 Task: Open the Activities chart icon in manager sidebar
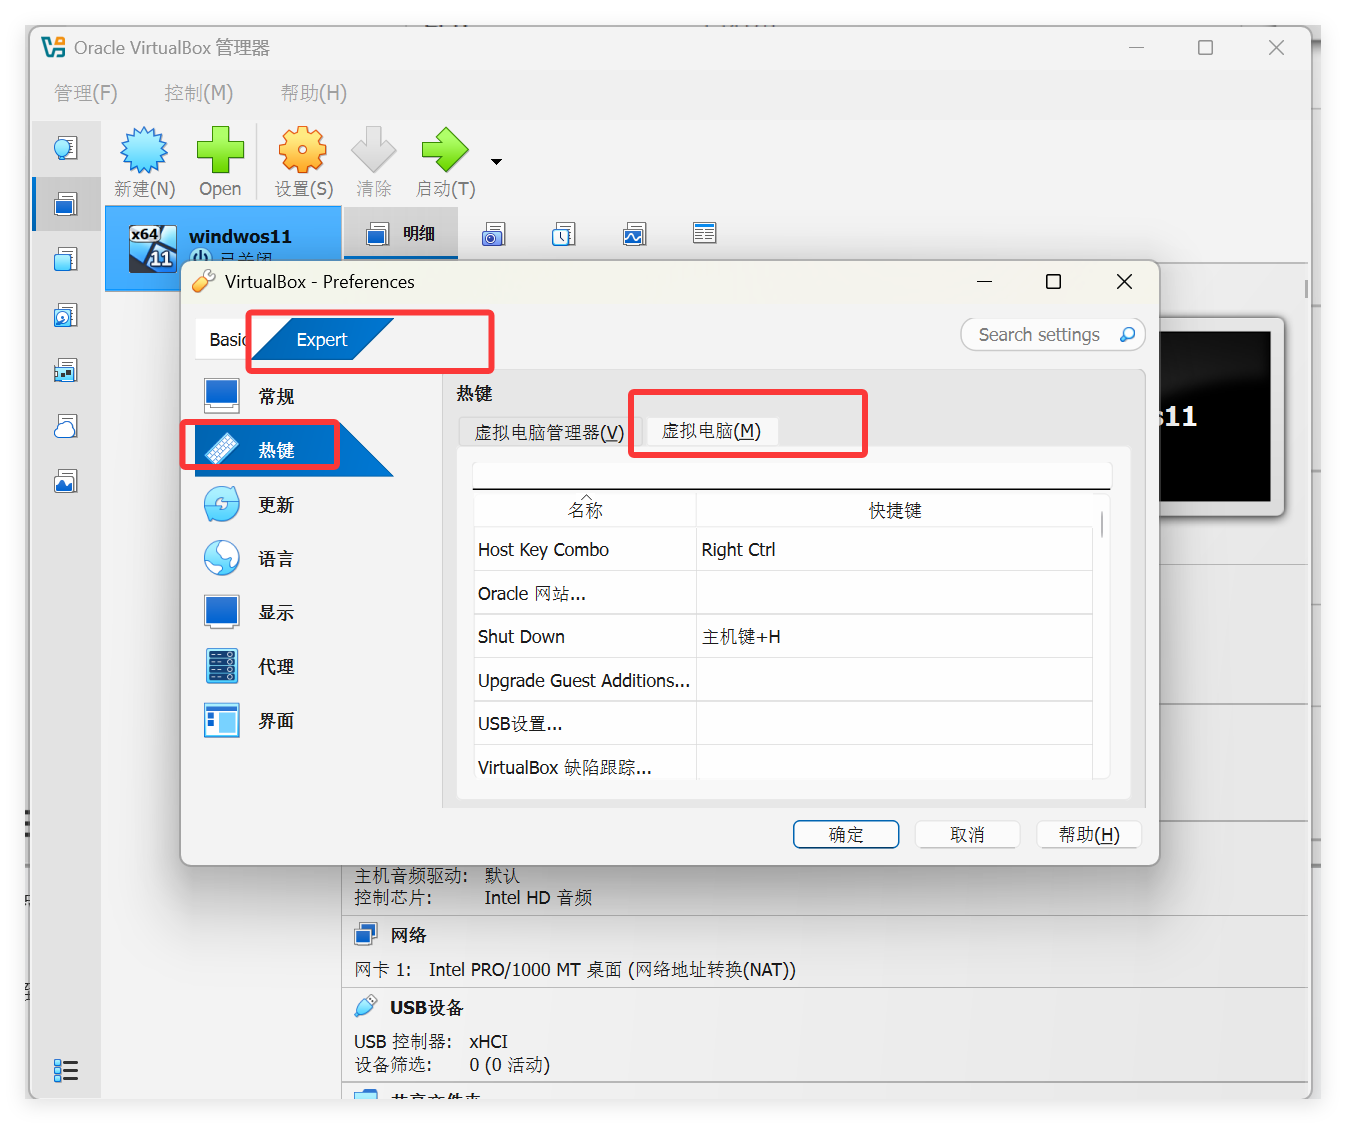(66, 482)
